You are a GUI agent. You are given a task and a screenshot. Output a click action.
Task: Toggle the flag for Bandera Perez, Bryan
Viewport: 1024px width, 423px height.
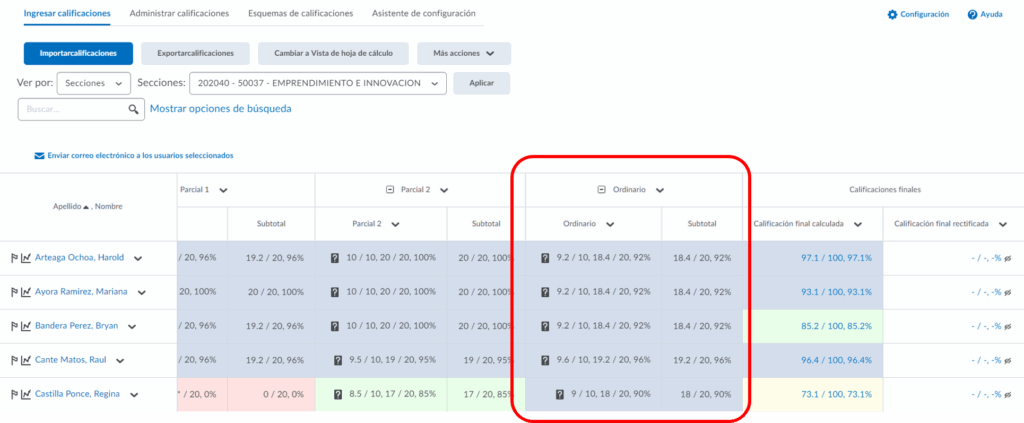click(x=14, y=326)
